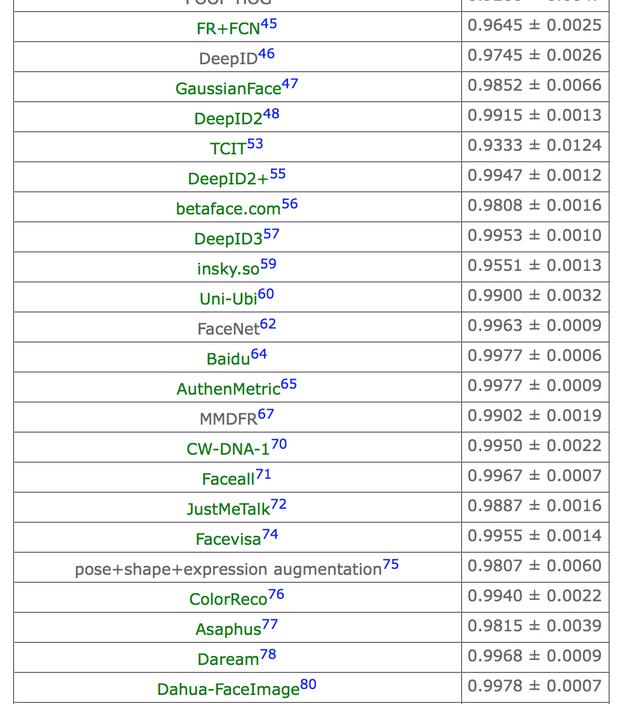This screenshot has height=704, width=640.
Task: Click footnote 67 beside MMDFR
Action: 266,414
